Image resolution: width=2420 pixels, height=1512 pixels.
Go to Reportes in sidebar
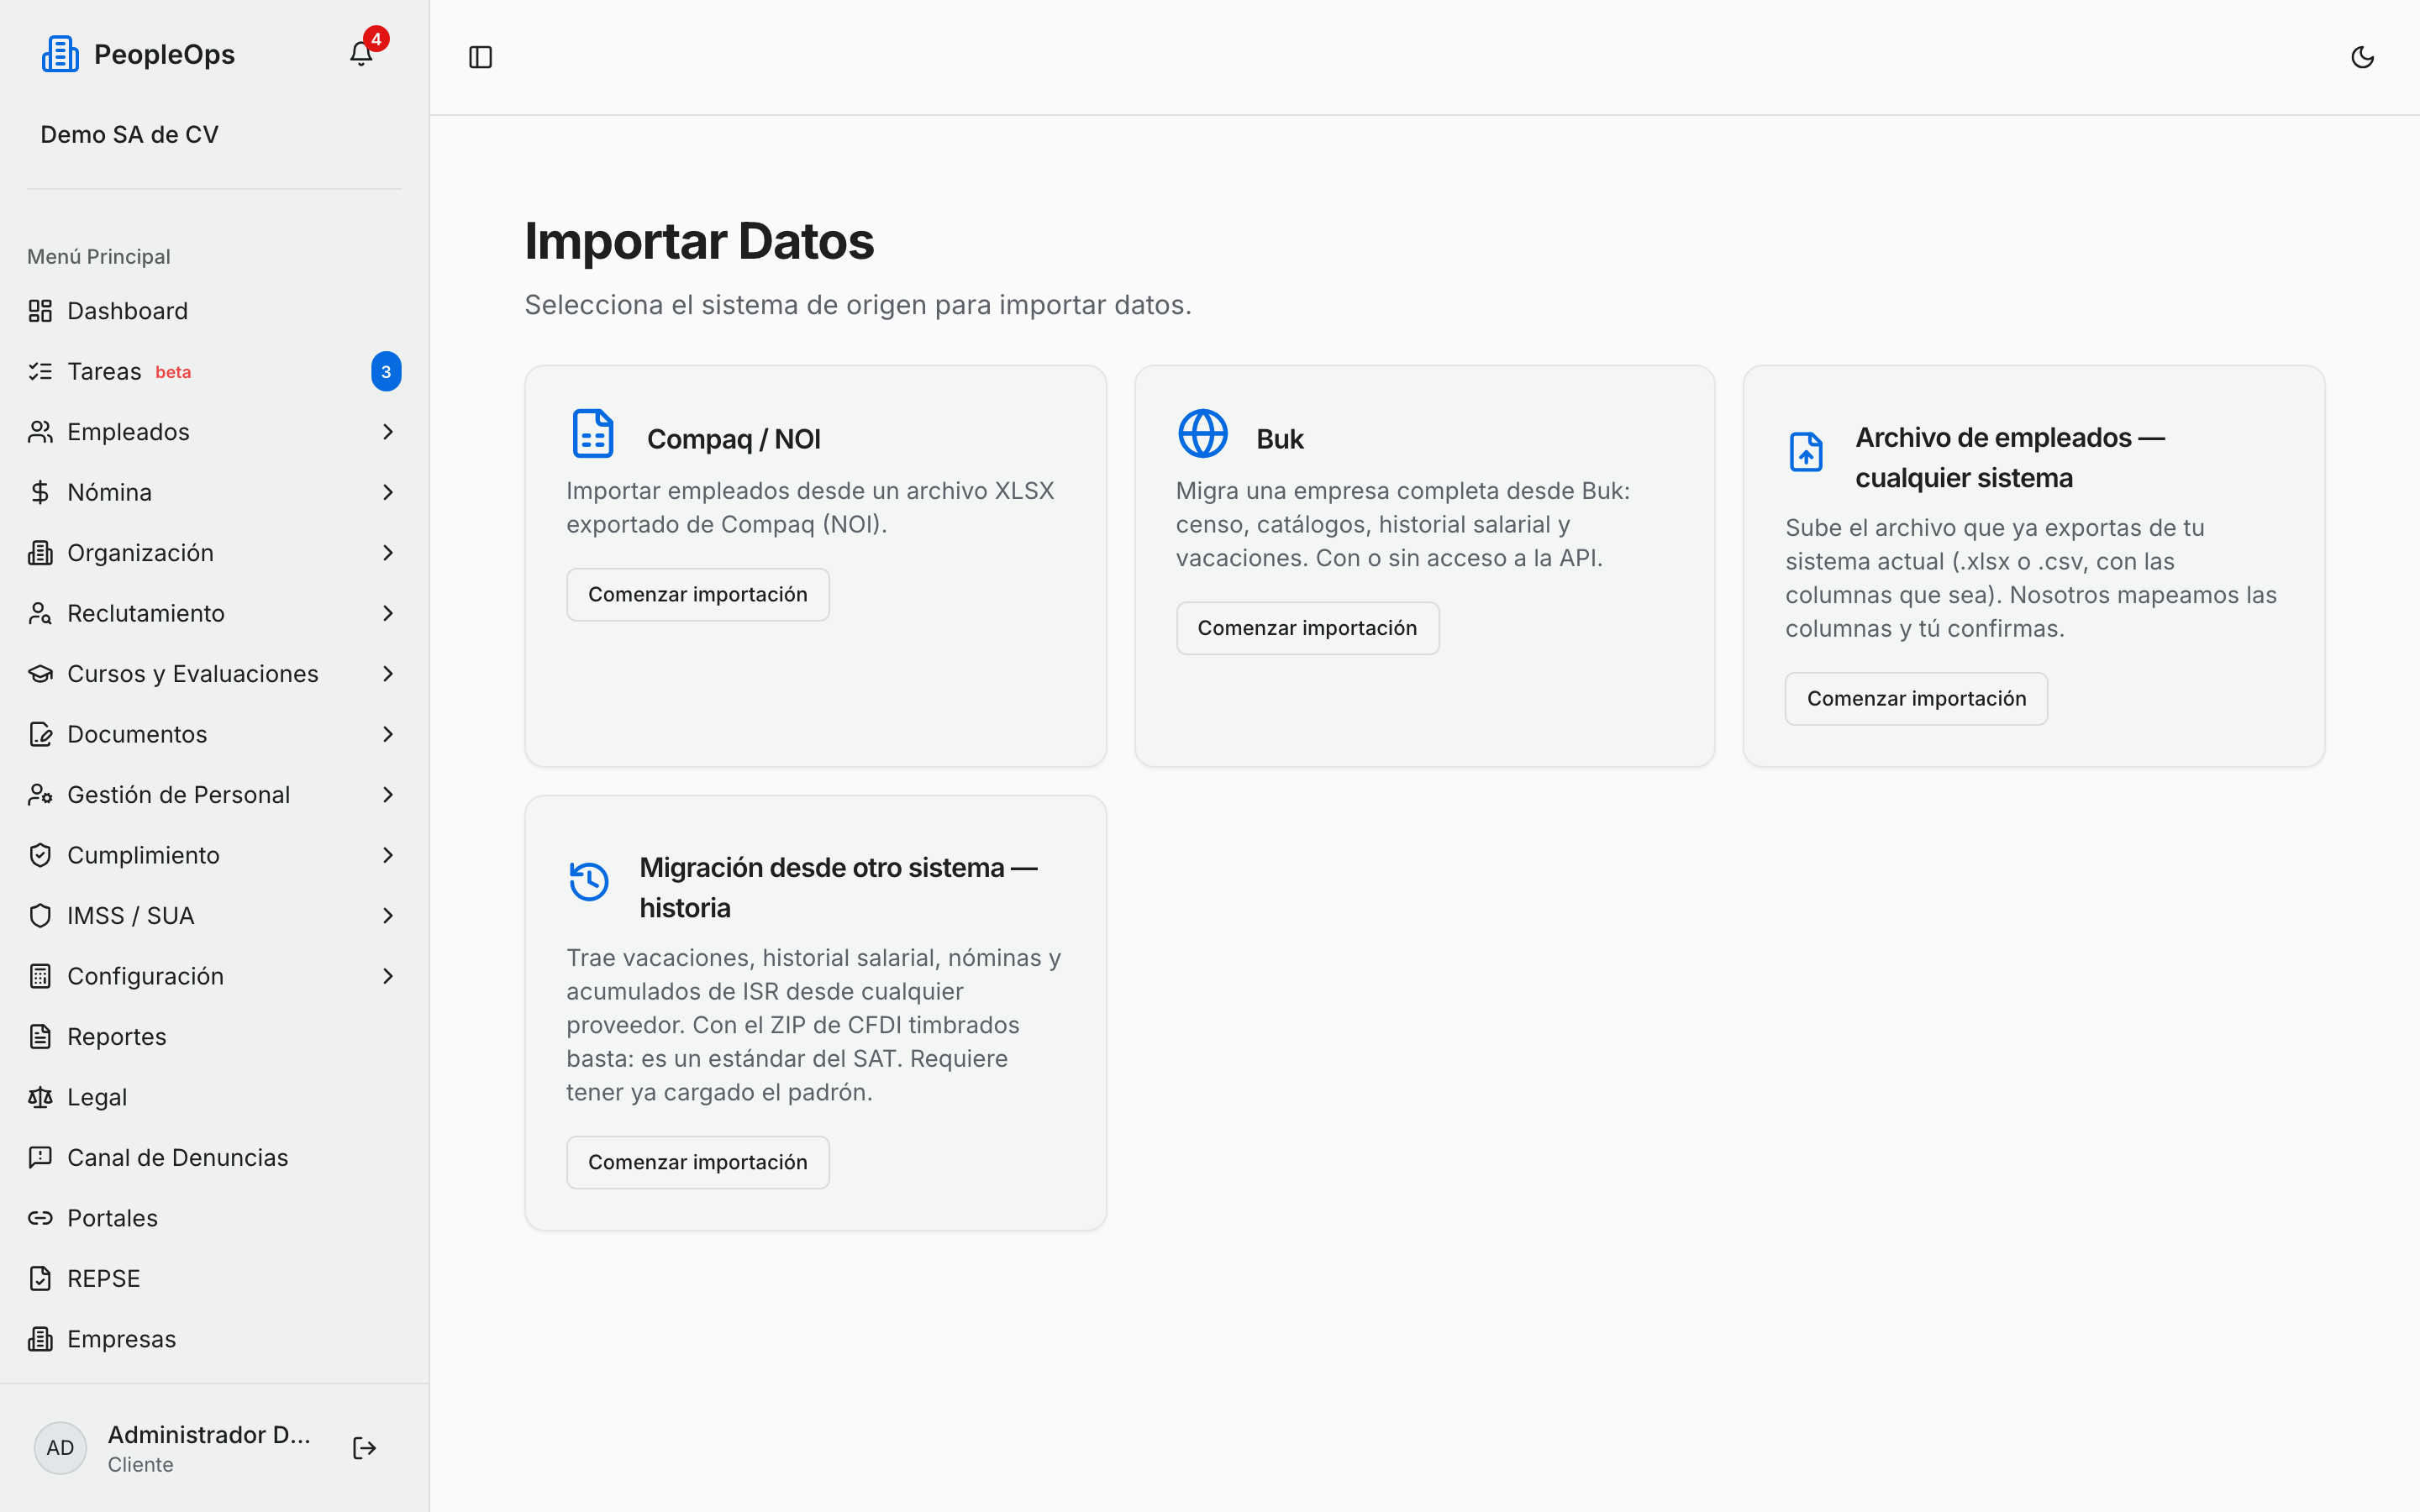click(x=214, y=1037)
